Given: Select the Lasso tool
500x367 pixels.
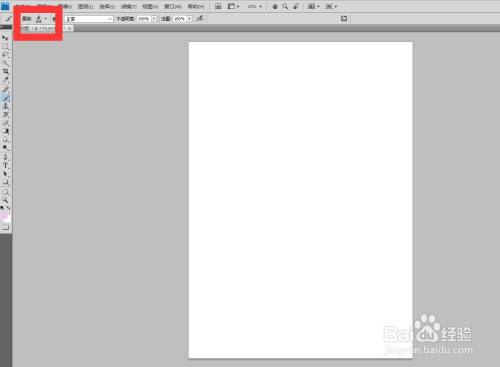Looking at the screenshot, I should (5, 55).
